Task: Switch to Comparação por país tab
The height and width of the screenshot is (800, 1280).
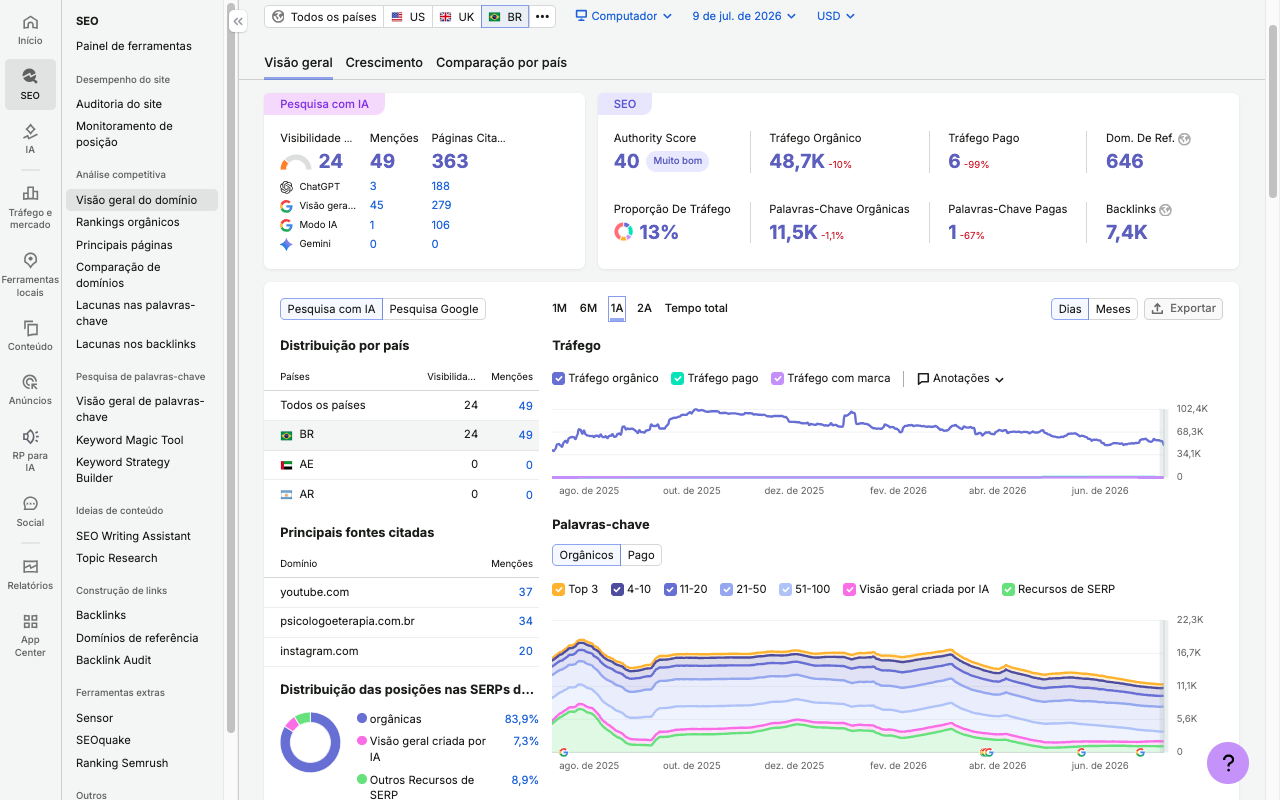Action: 501,62
